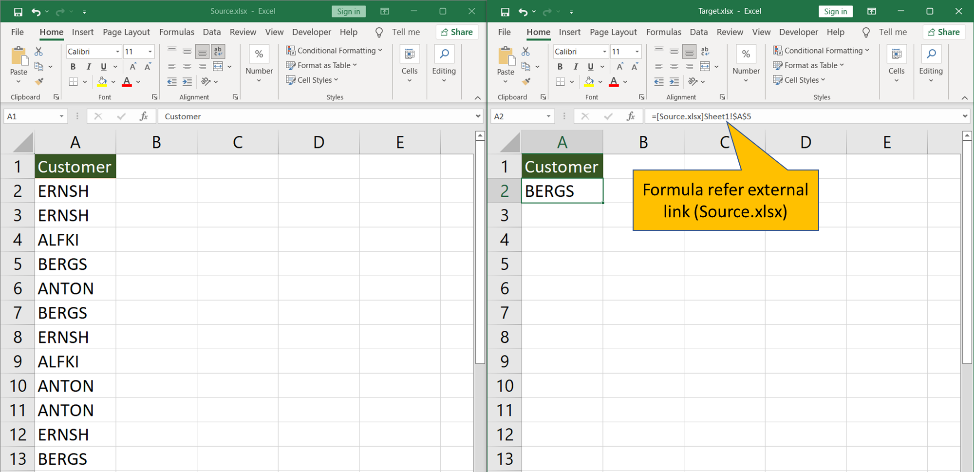Open Page Layout tab in Target.xlsx
This screenshot has height=472, width=974.
pos(614,32)
